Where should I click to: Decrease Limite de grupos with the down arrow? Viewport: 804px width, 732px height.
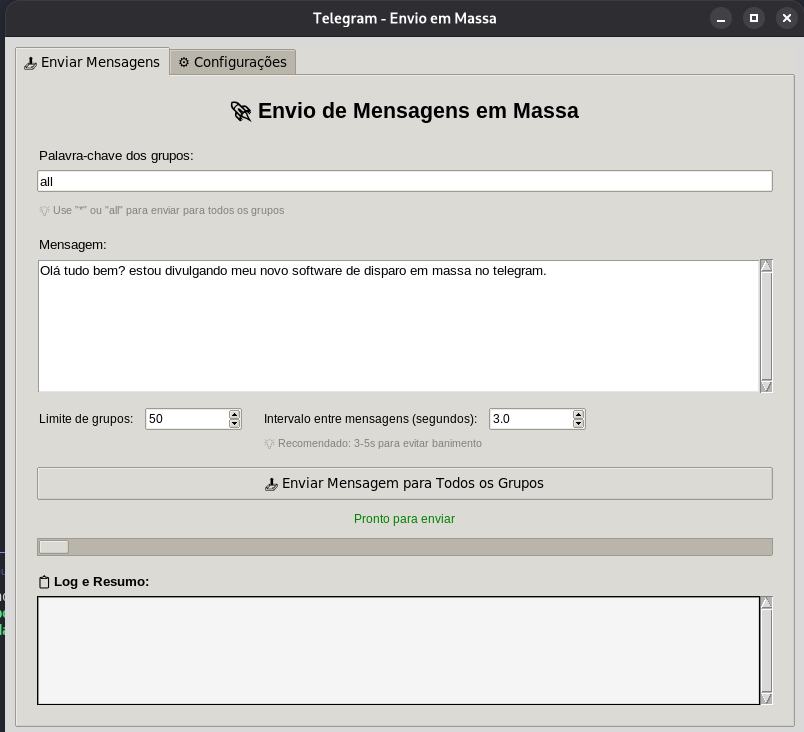pos(232,423)
